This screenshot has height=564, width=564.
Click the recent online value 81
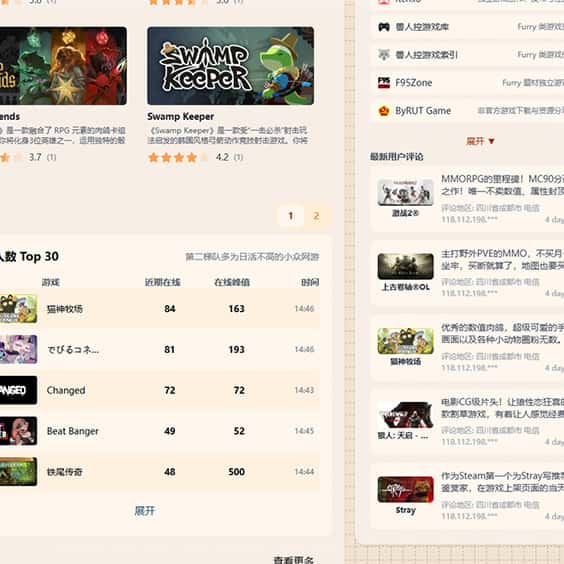pyautogui.click(x=170, y=349)
